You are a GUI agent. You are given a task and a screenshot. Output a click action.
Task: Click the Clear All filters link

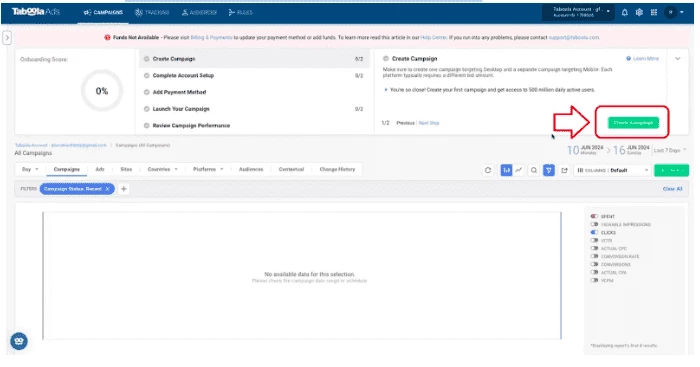click(x=672, y=189)
